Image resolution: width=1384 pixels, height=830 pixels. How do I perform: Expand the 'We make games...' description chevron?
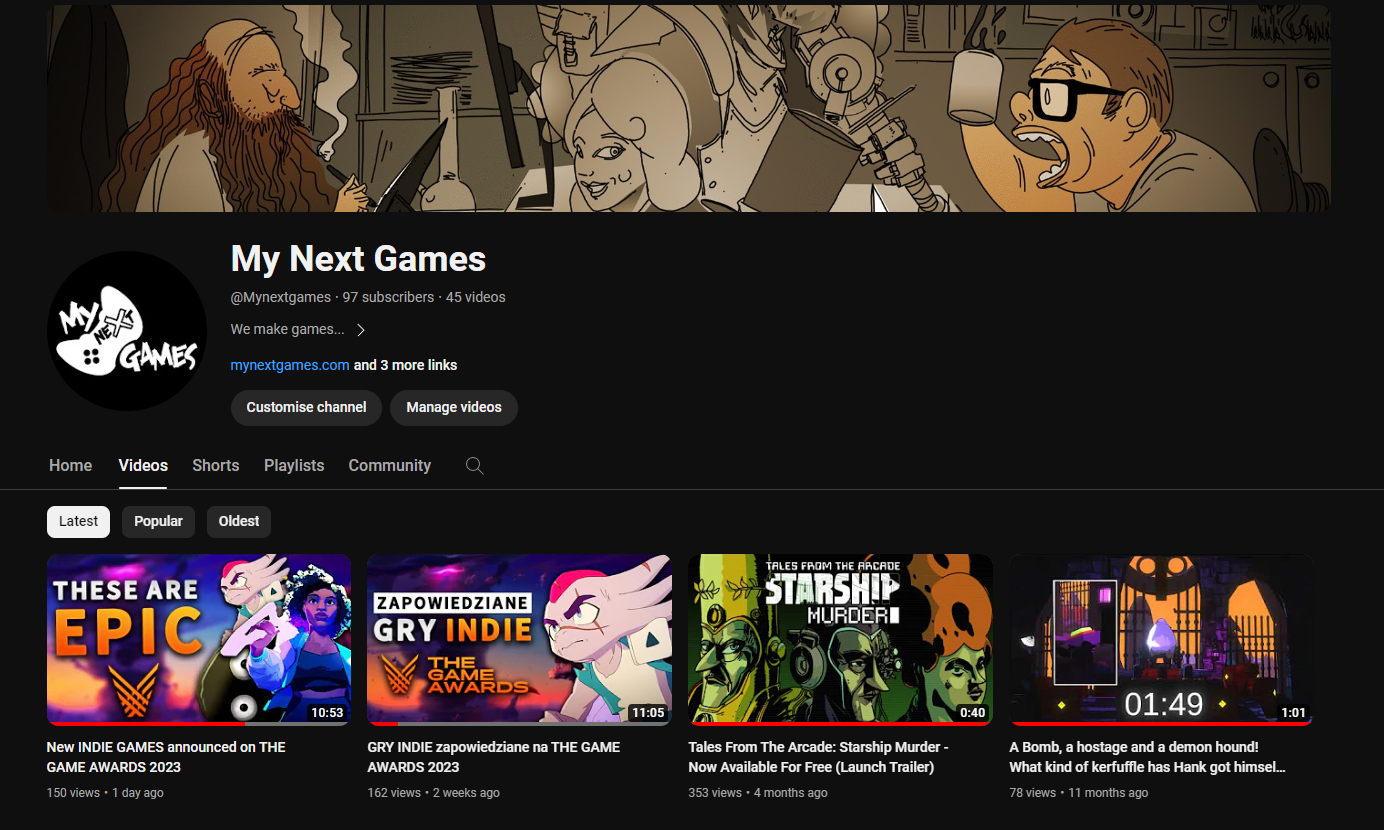click(x=361, y=330)
